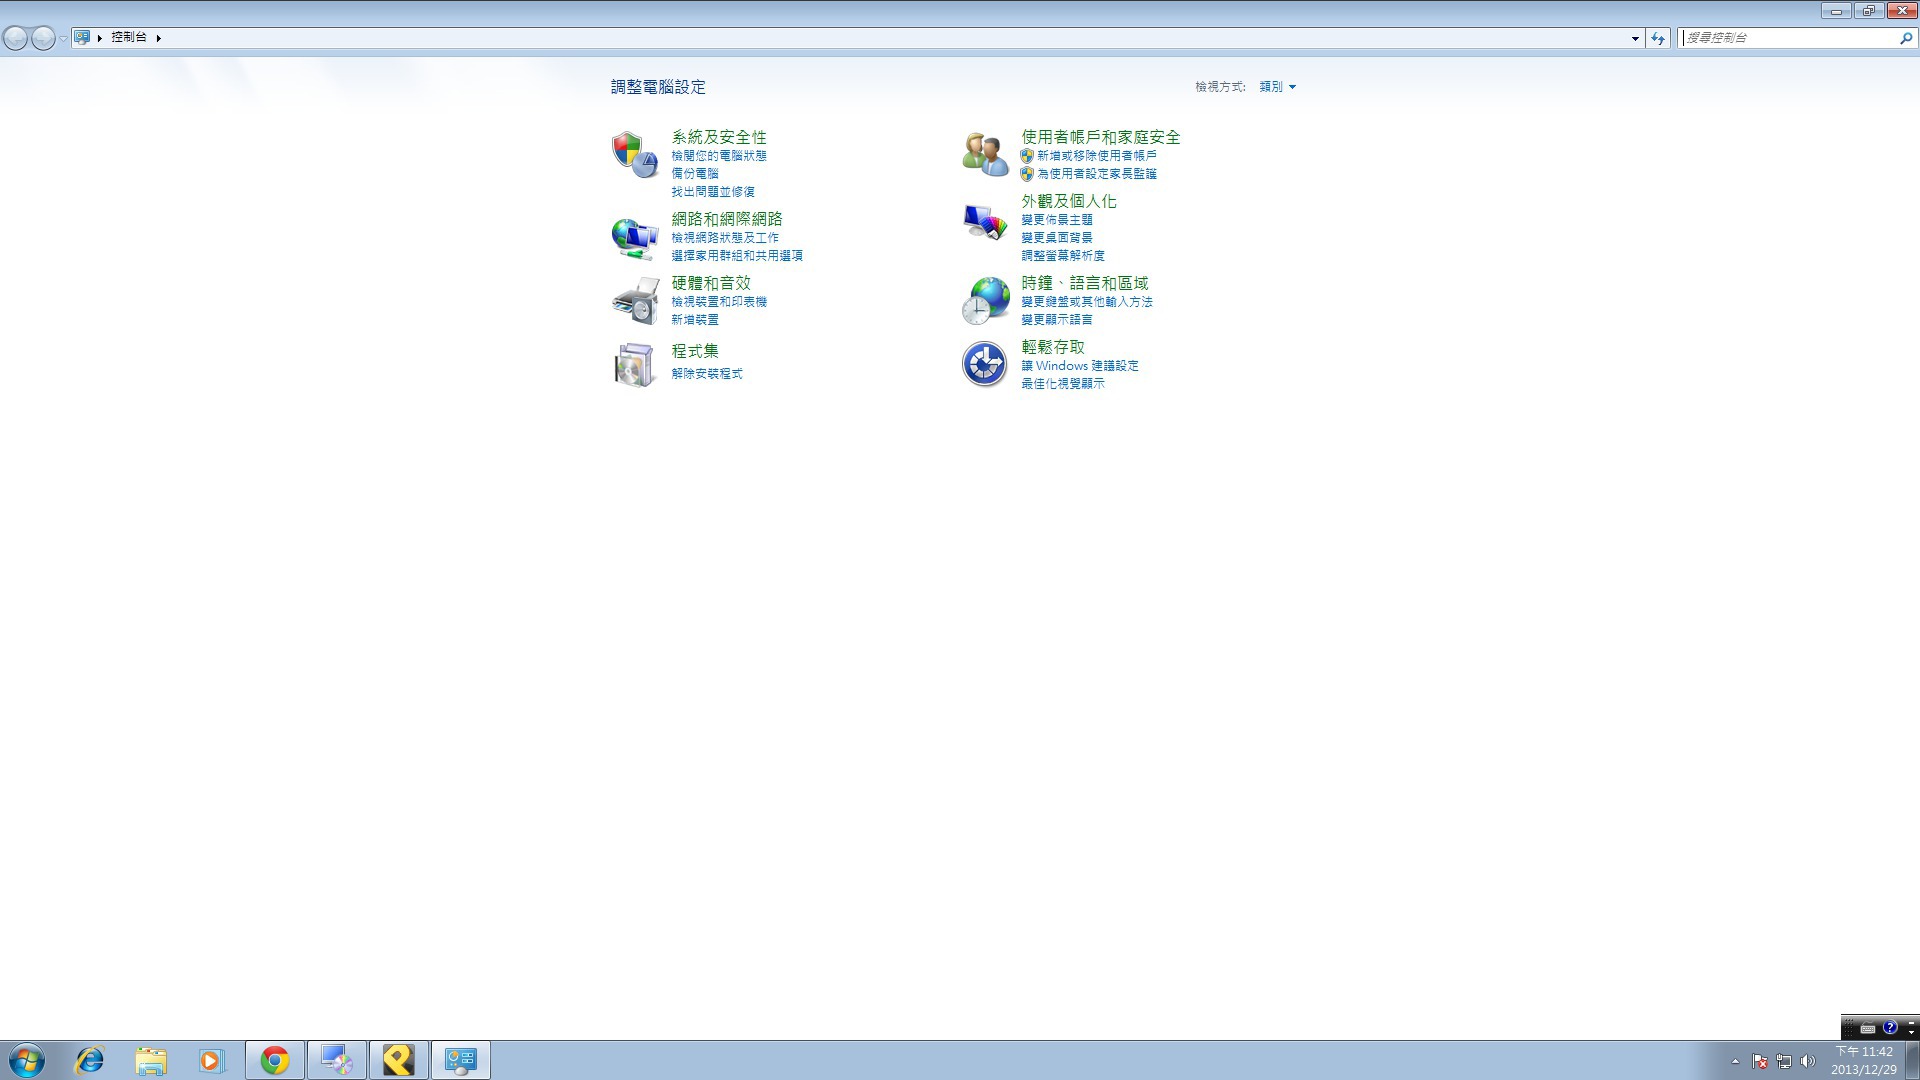Open the System and Security shield icon
The image size is (1920, 1080).
(634, 154)
